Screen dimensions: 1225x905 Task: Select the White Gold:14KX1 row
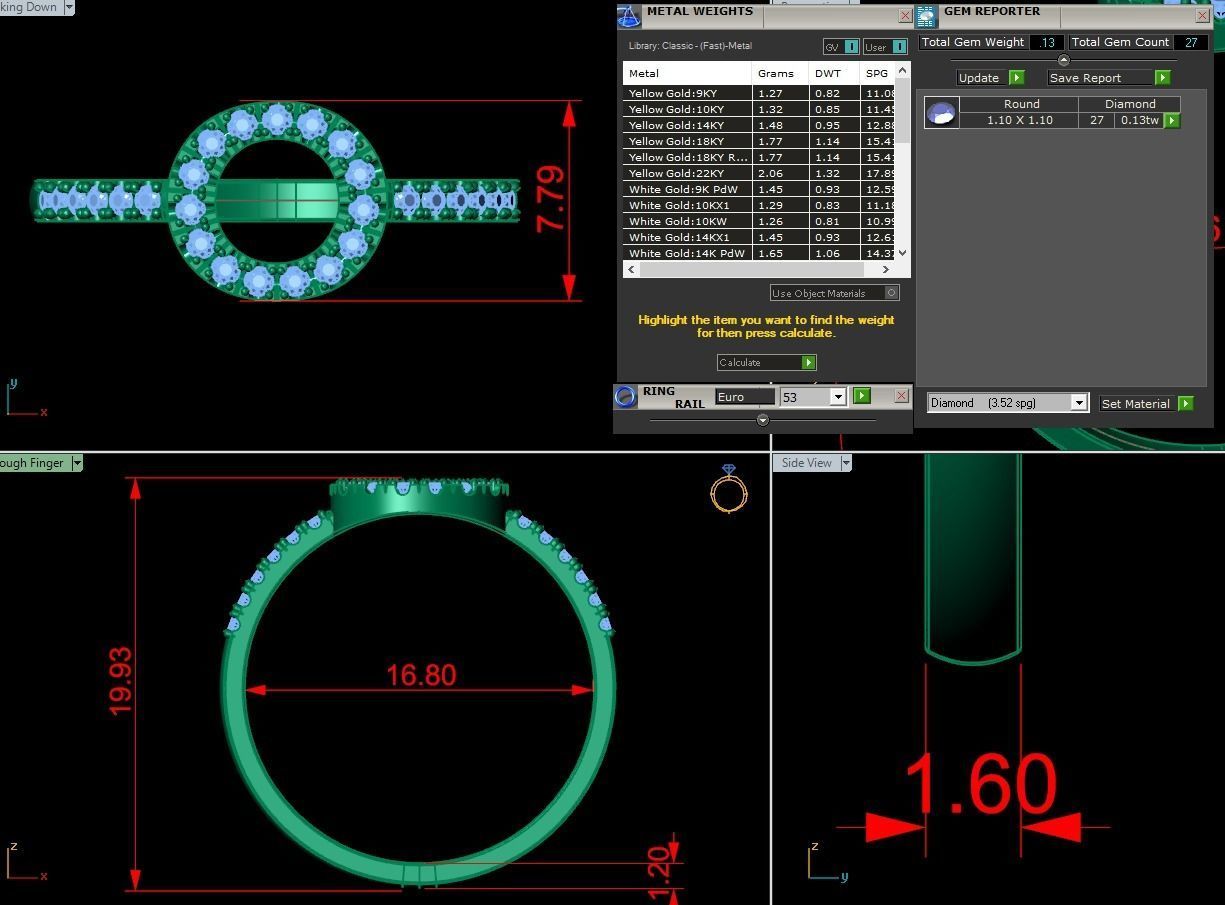(759, 237)
